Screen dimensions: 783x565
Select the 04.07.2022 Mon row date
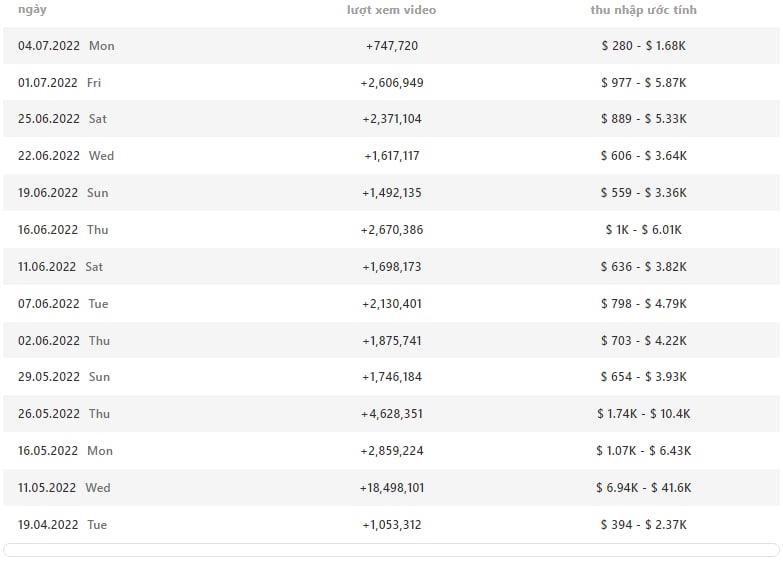pos(66,45)
